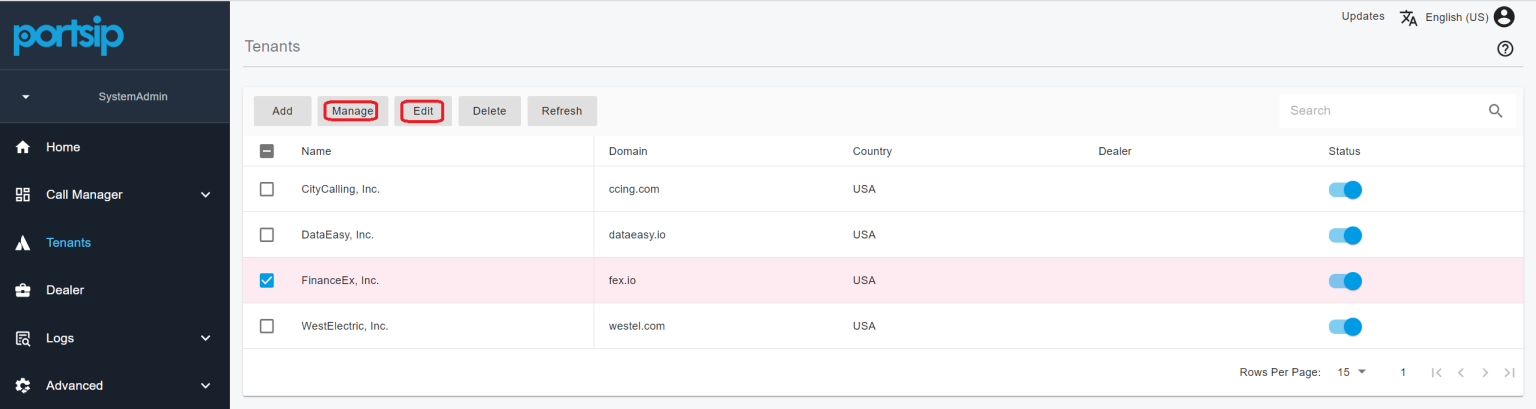
Task: Open the user account avatar icon
Action: [1504, 17]
